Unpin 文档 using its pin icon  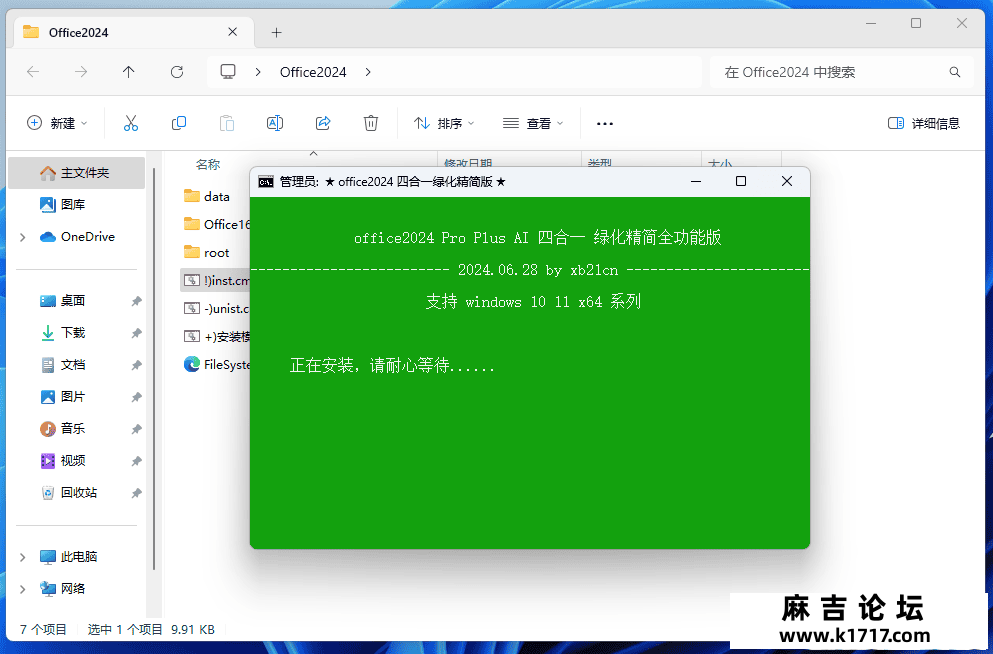[136, 365]
